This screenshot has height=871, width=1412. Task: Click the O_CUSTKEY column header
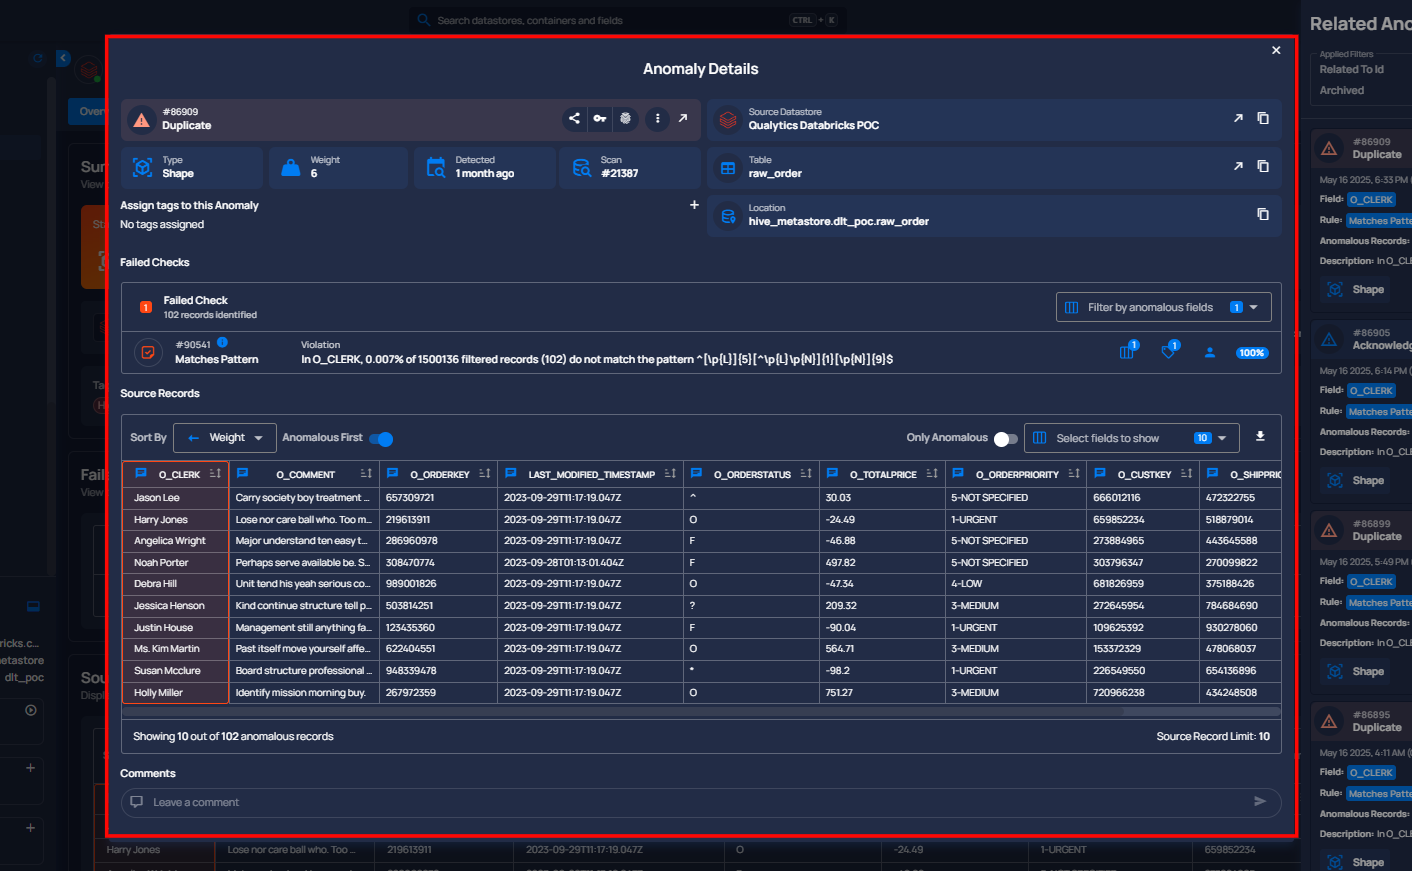[x=1143, y=474]
